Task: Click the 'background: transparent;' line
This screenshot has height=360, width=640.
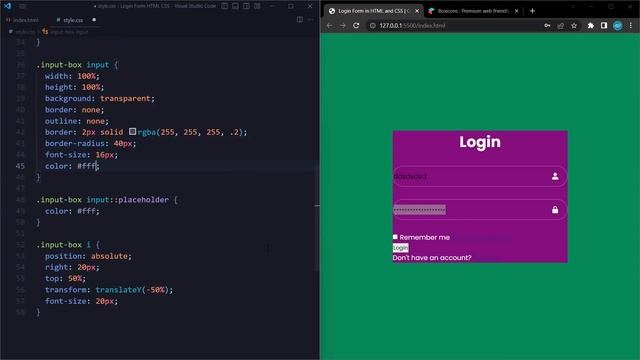Action: coord(100,98)
